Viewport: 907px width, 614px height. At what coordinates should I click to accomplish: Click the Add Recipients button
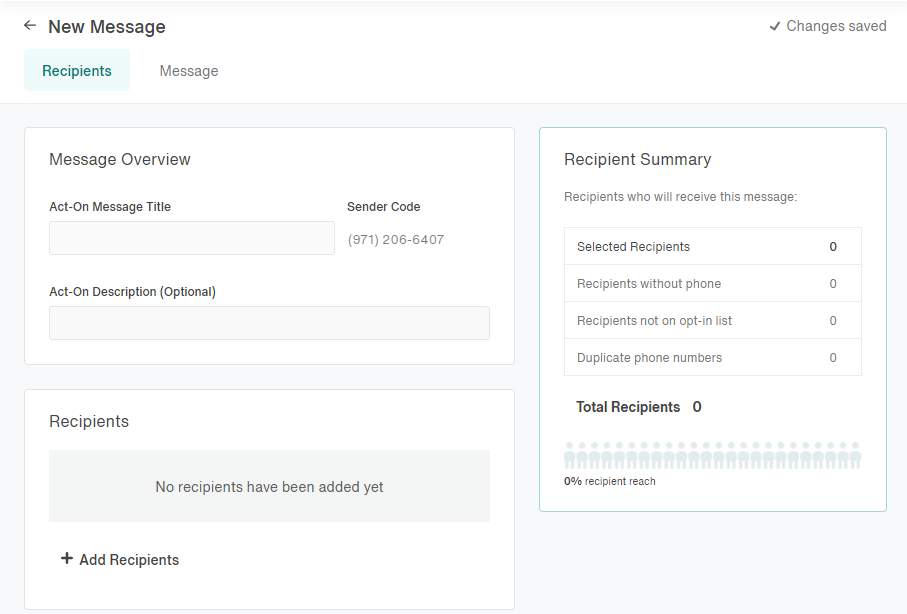(120, 560)
